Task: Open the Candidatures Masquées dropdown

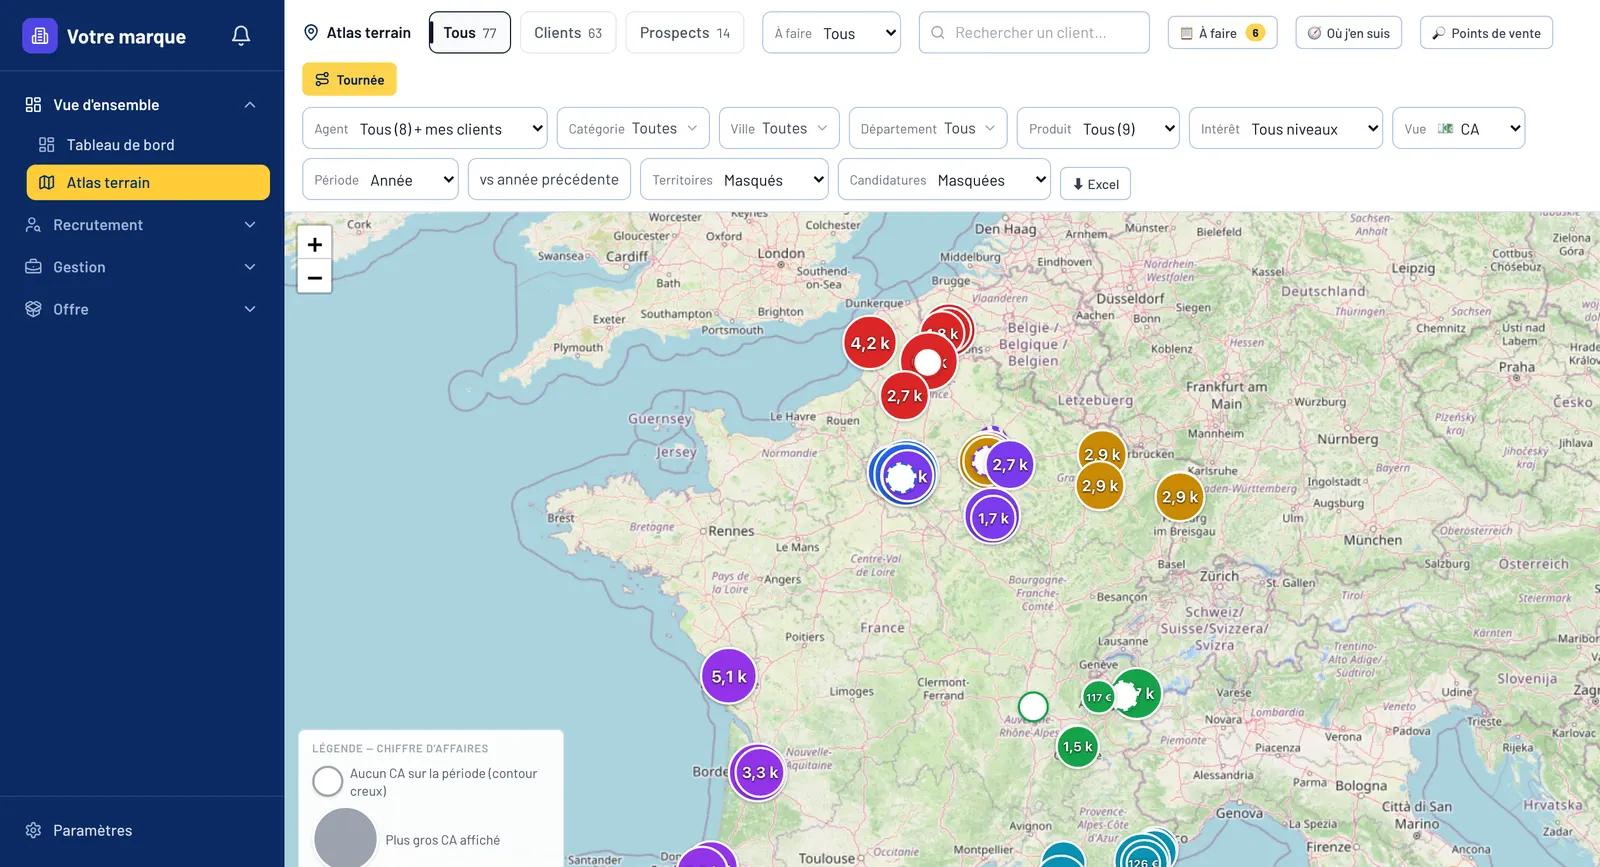Action: coord(944,180)
